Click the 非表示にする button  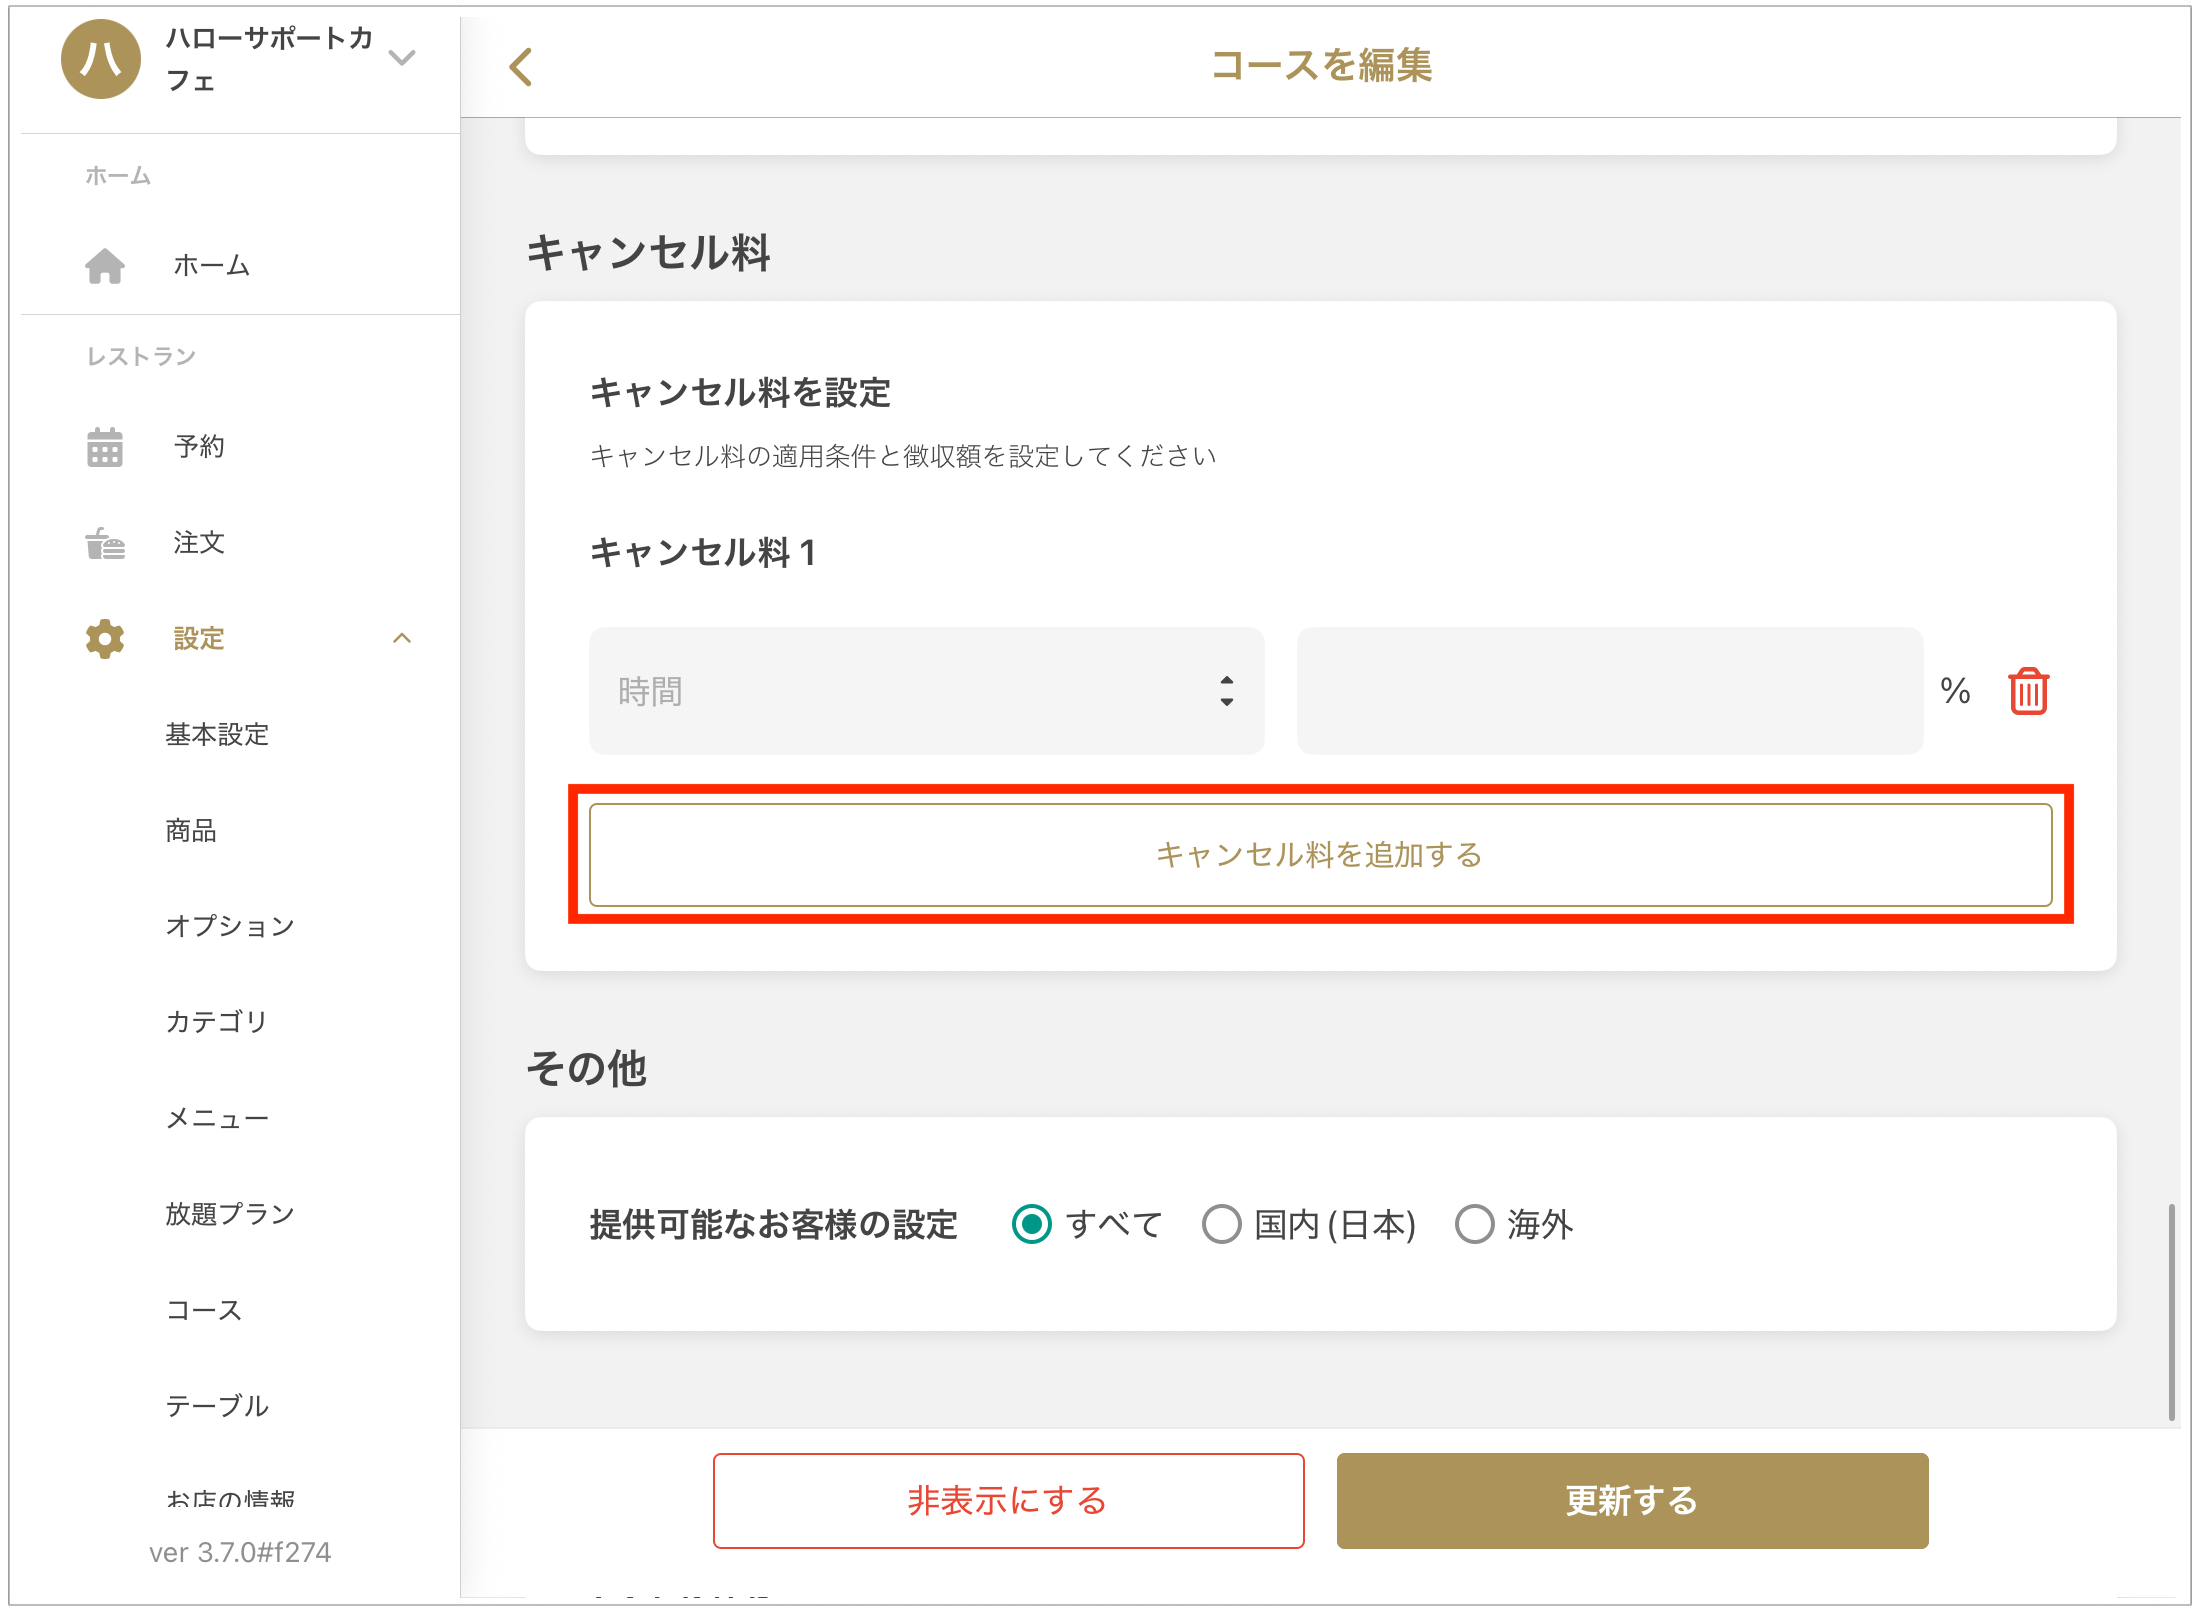[1008, 1501]
